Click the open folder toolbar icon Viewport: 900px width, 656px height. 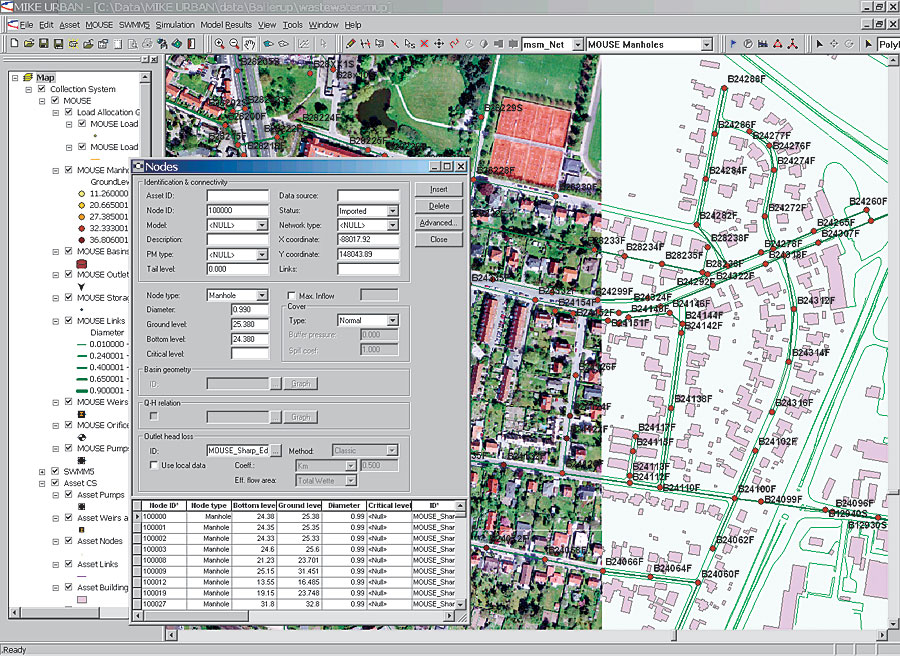[29, 44]
